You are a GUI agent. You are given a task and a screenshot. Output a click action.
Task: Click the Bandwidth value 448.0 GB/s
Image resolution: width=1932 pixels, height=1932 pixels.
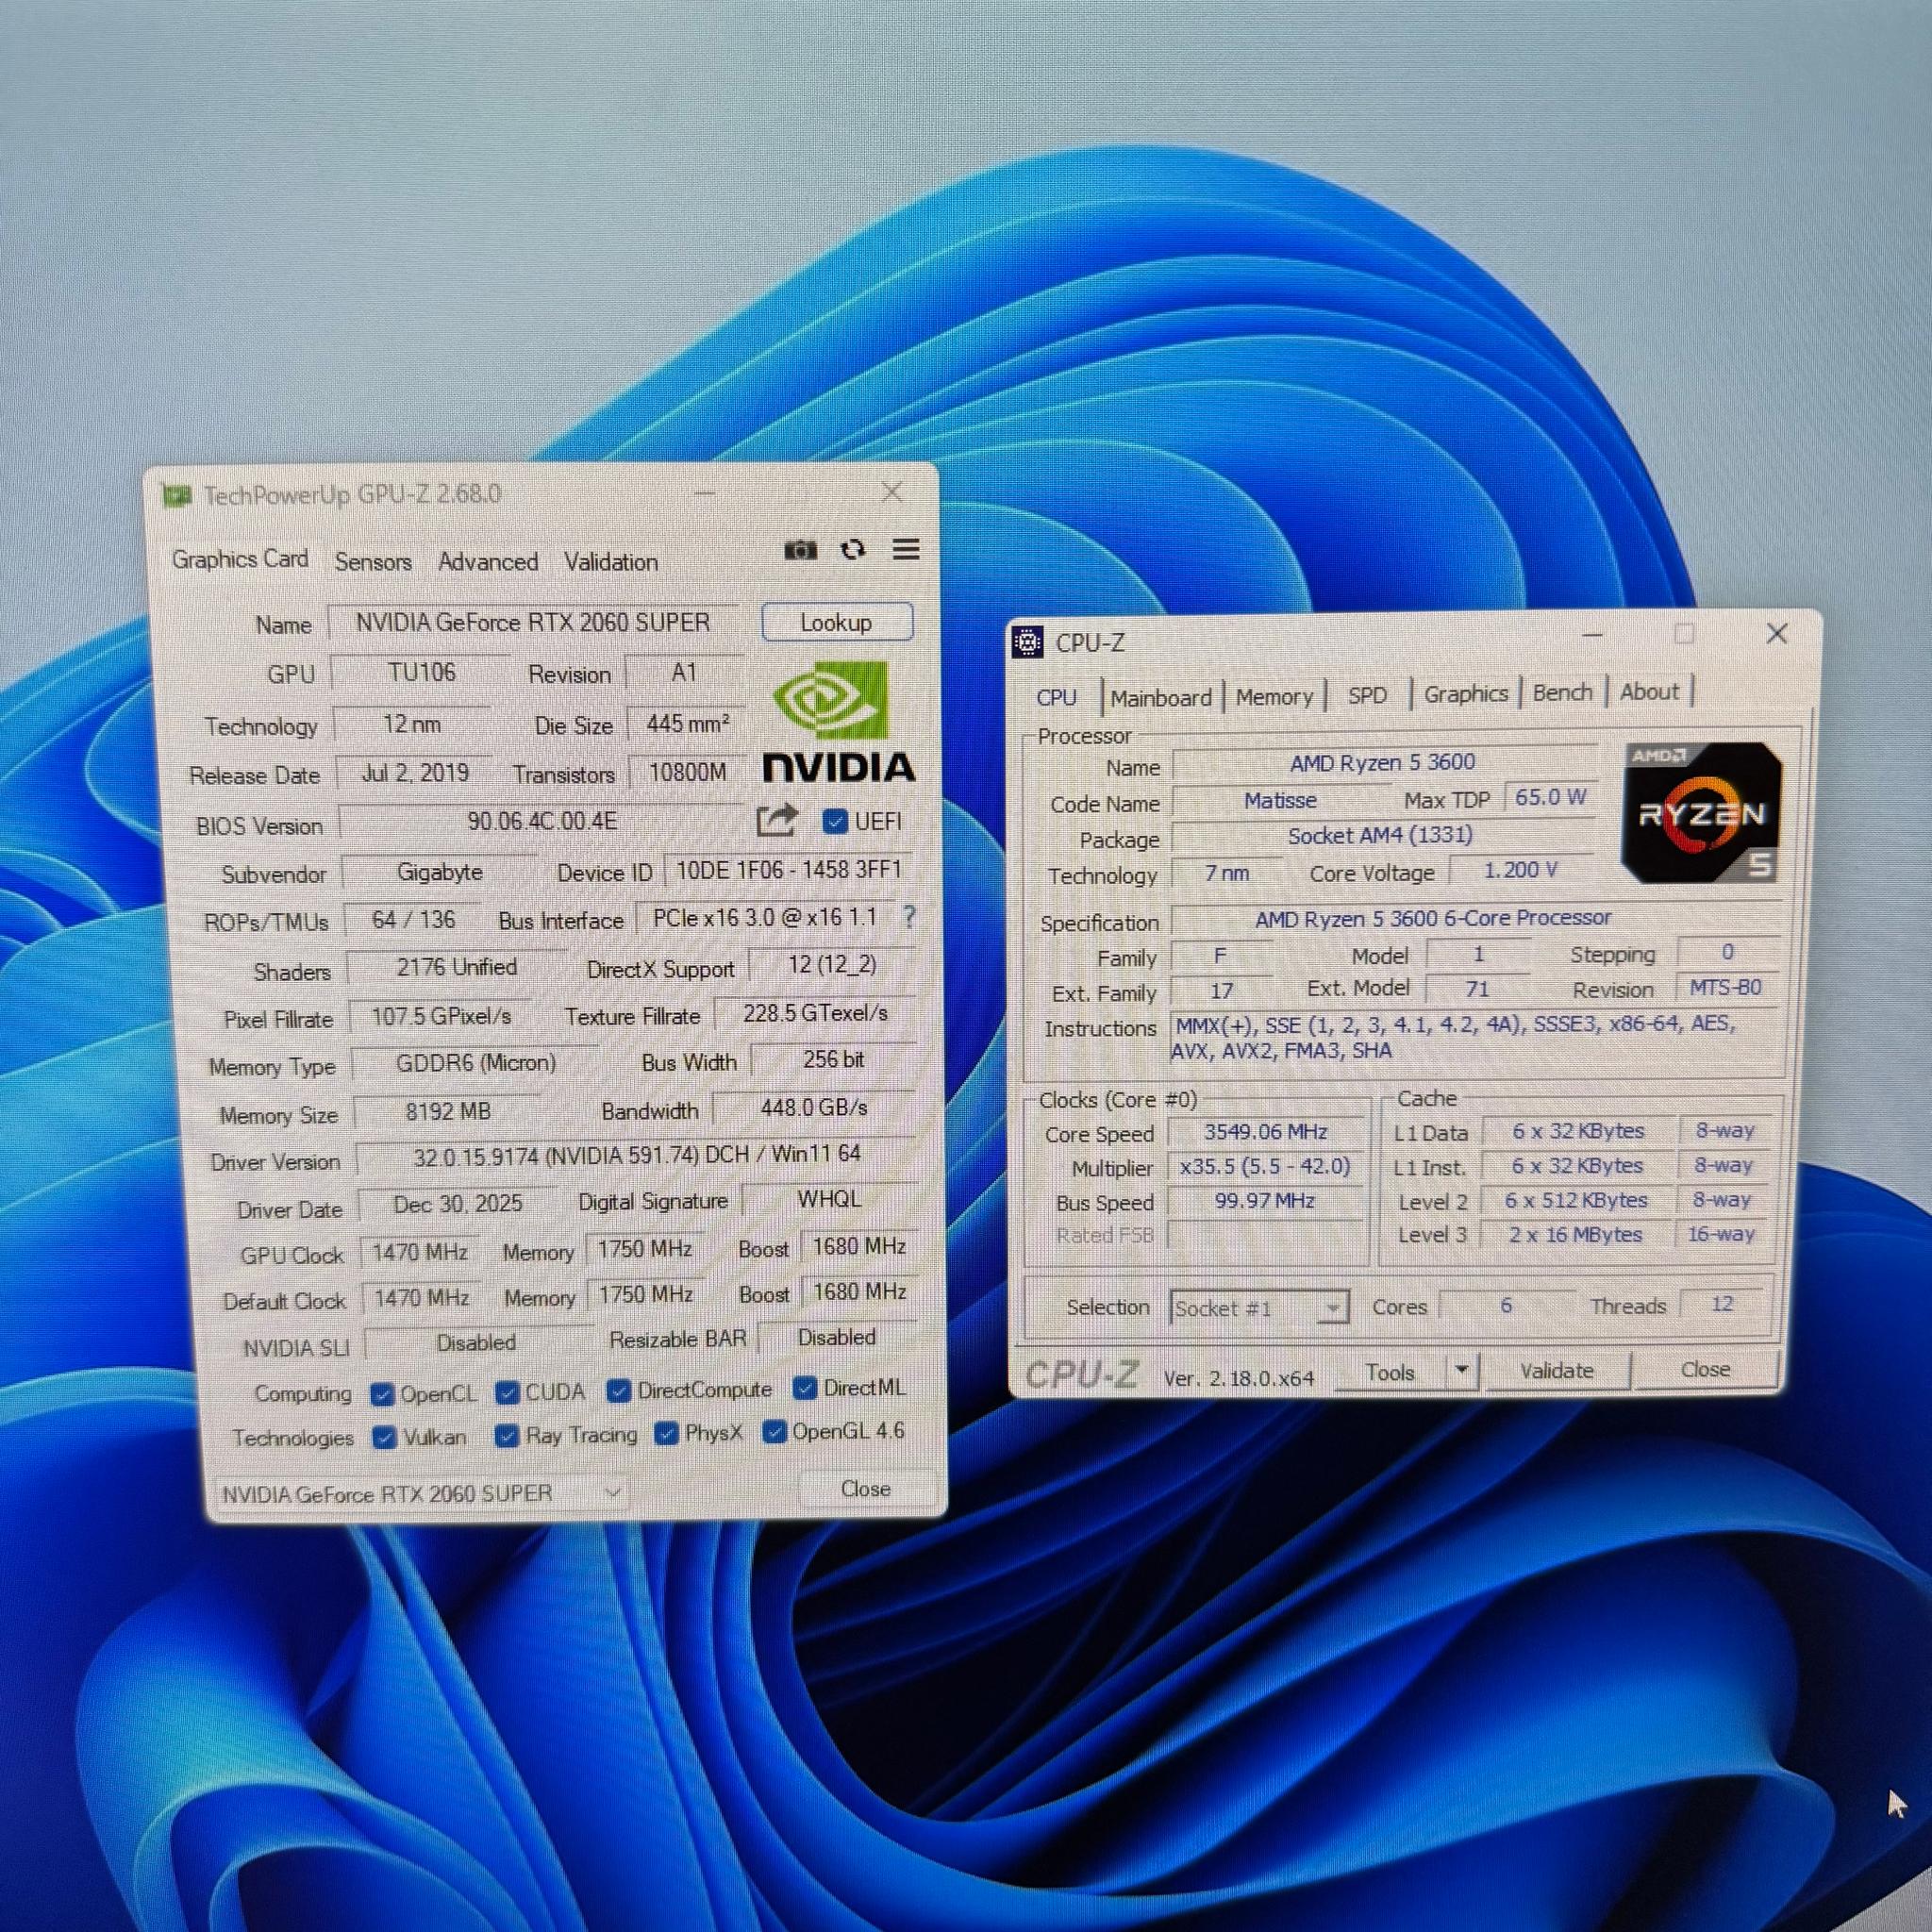click(815, 1108)
